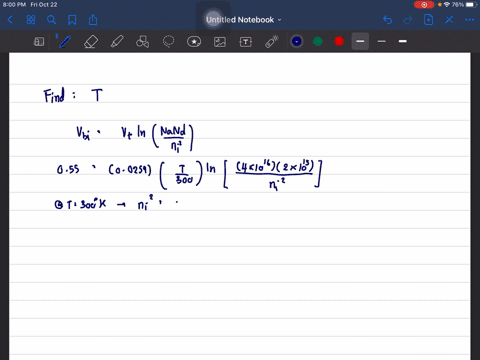Select the Pen tool
This screenshot has height=360, width=480.
click(64, 42)
